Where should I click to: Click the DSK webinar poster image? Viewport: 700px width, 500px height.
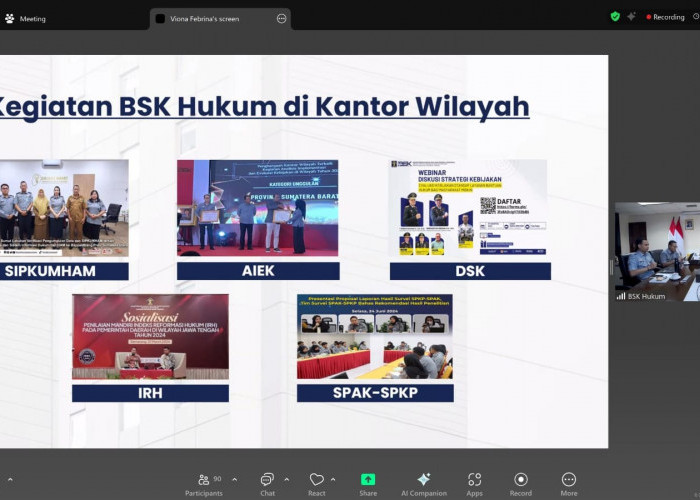click(x=468, y=208)
